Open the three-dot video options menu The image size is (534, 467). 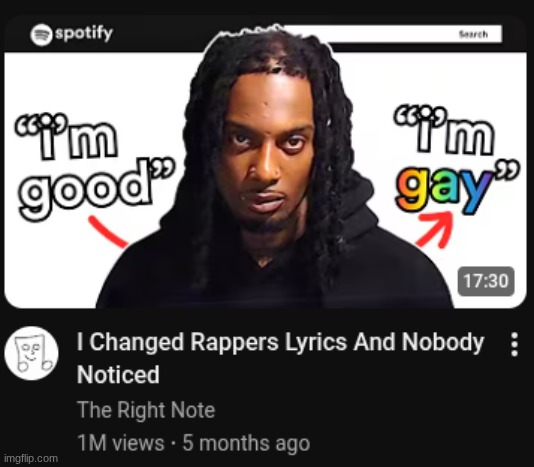[x=515, y=344]
